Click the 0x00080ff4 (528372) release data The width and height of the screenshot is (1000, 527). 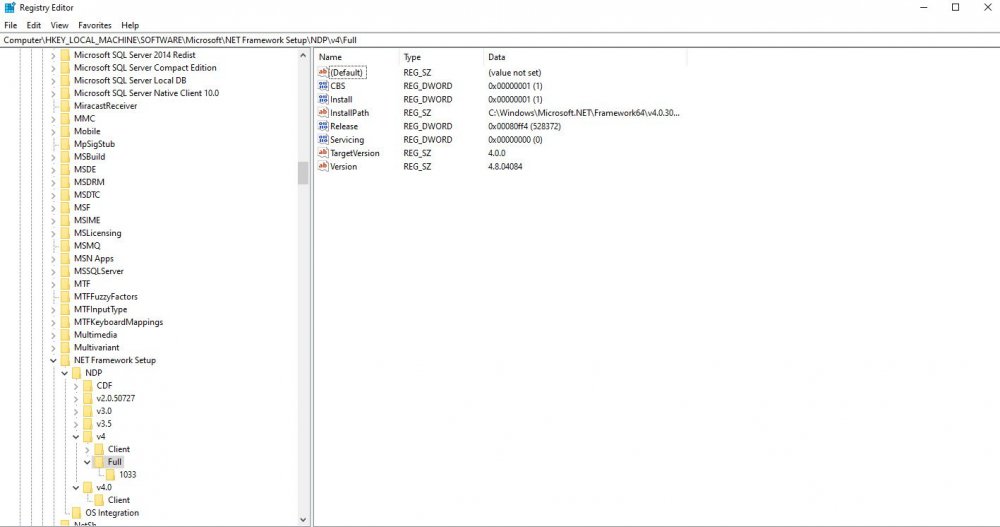pyautogui.click(x=524, y=126)
